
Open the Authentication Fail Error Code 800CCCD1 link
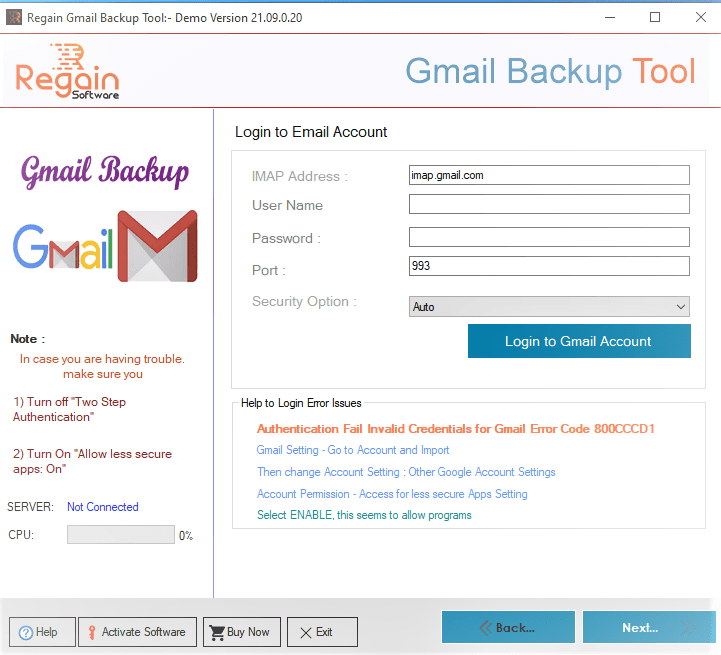click(x=455, y=429)
